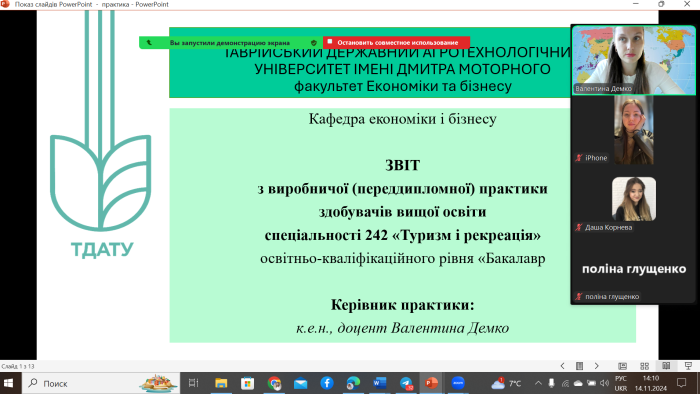Viewport: 700px width, 394px height.
Task: Open the clock and calendar showing 14:10
Action: point(650,383)
